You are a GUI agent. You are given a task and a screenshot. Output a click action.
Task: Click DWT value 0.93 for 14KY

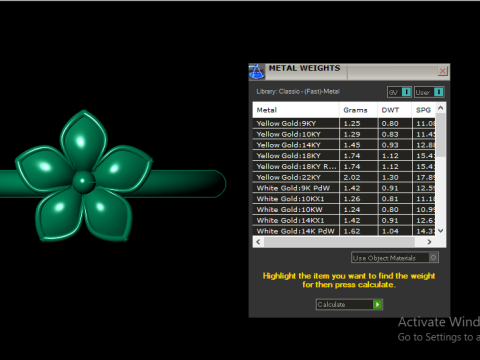390,145
